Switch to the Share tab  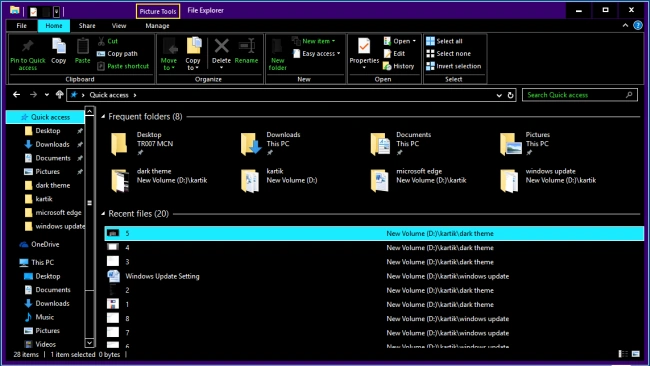click(x=87, y=26)
